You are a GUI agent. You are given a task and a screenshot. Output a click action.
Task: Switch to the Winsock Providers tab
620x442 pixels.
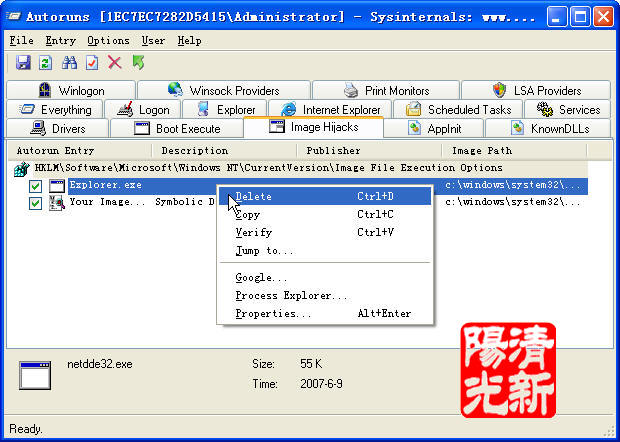(224, 90)
